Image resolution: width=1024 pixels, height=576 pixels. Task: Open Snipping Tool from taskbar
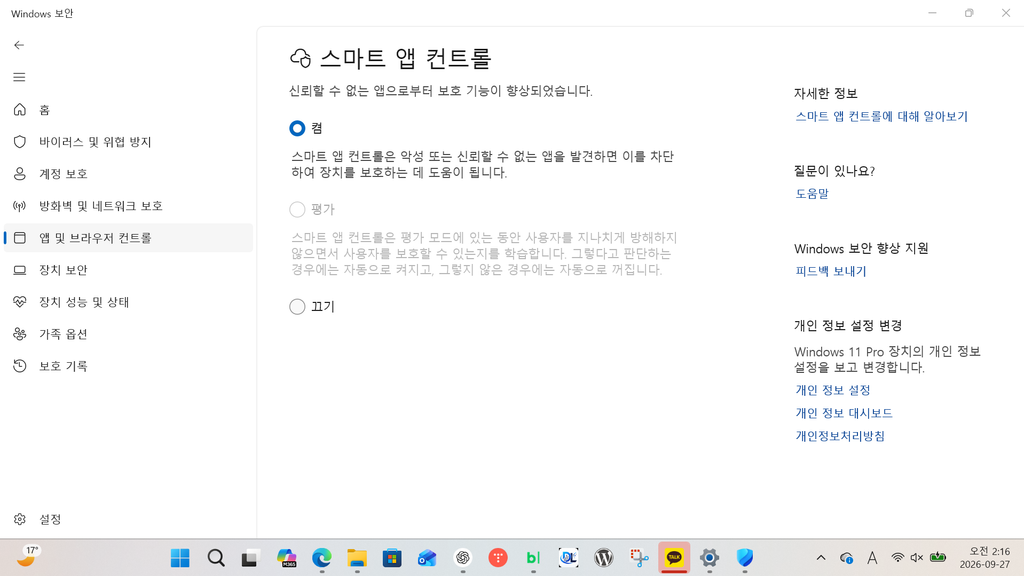click(x=639, y=558)
